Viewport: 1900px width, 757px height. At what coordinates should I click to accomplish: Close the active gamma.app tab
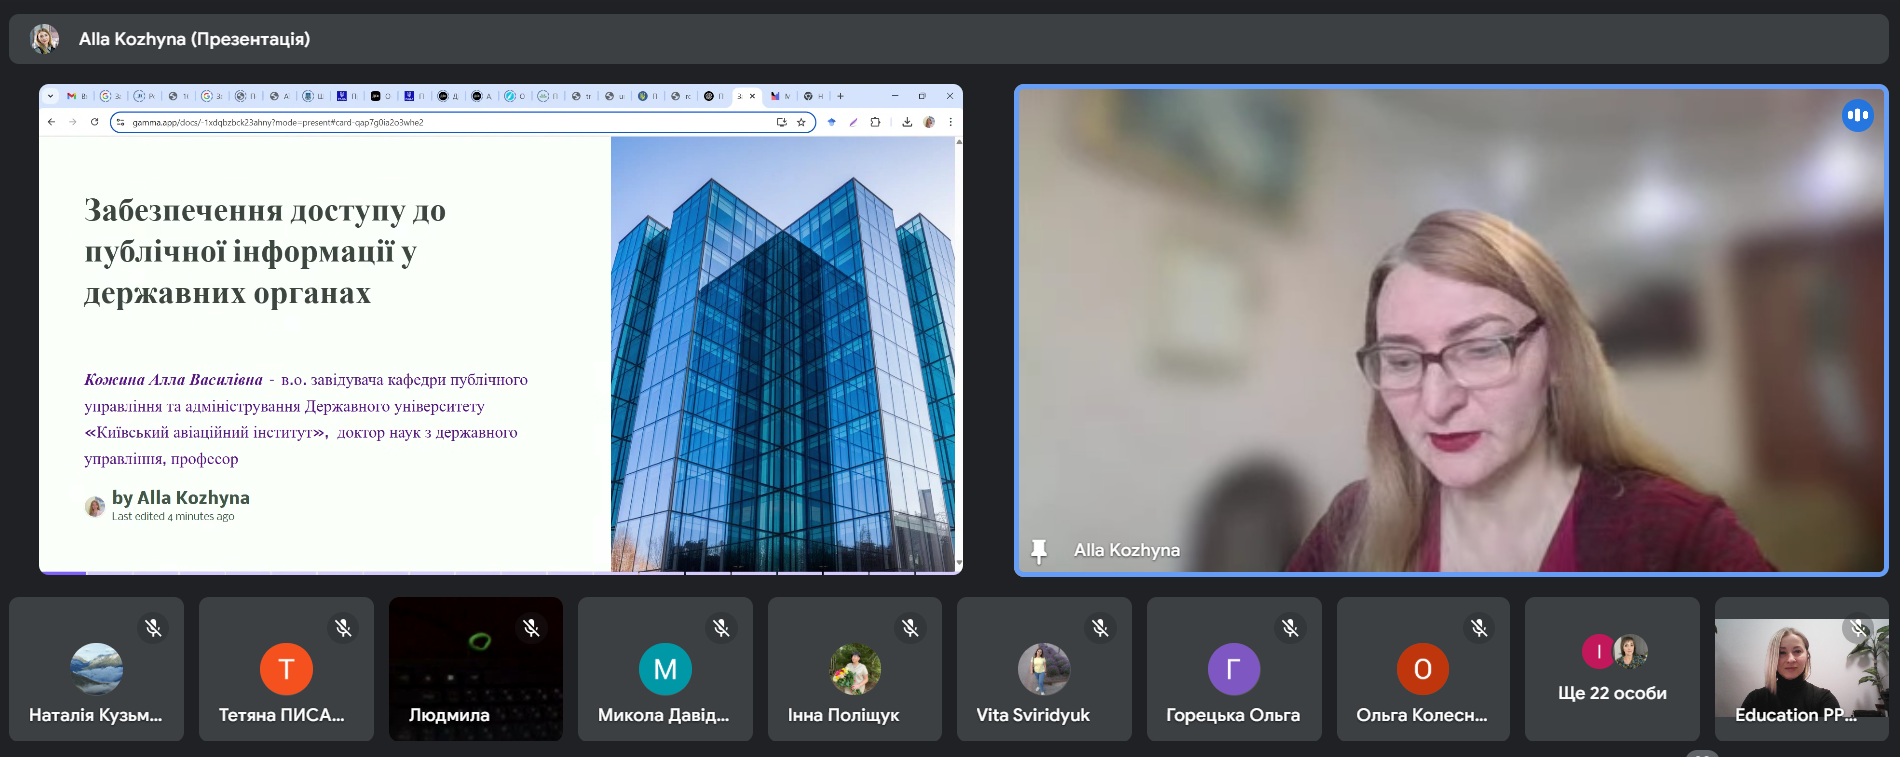click(x=753, y=96)
